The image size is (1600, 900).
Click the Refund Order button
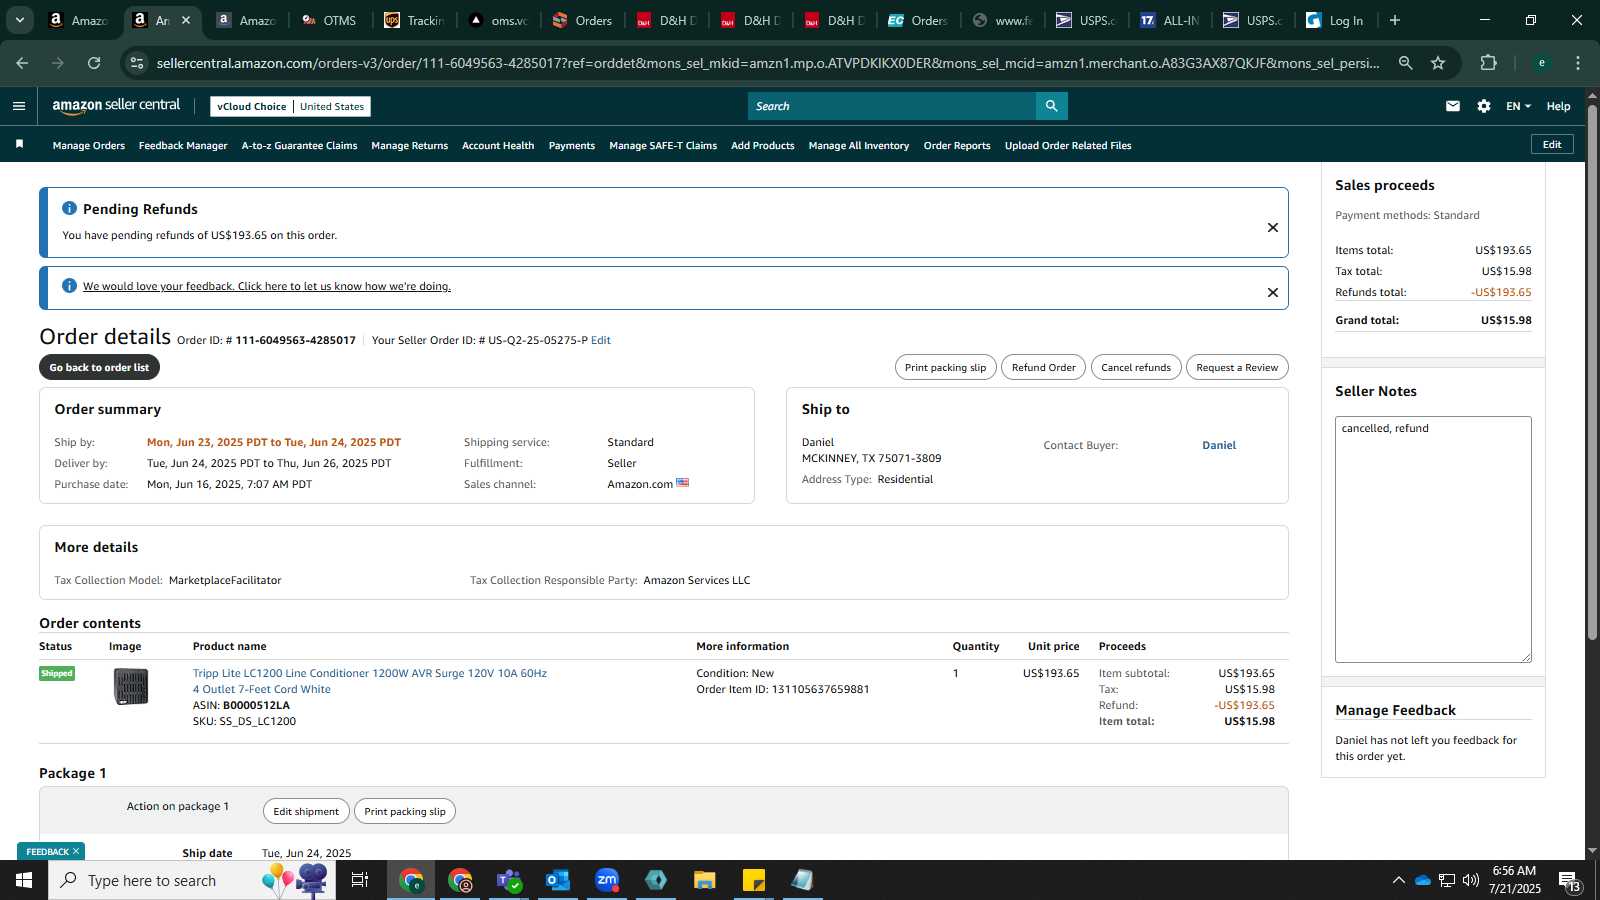coord(1043,367)
